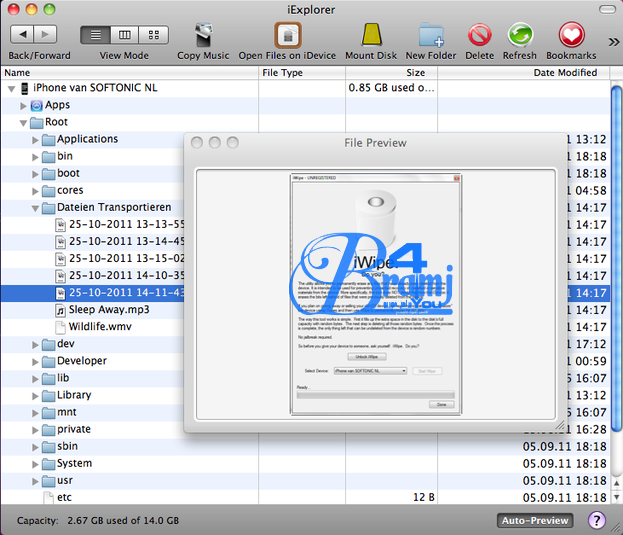Expand the Apps node

tap(23, 106)
